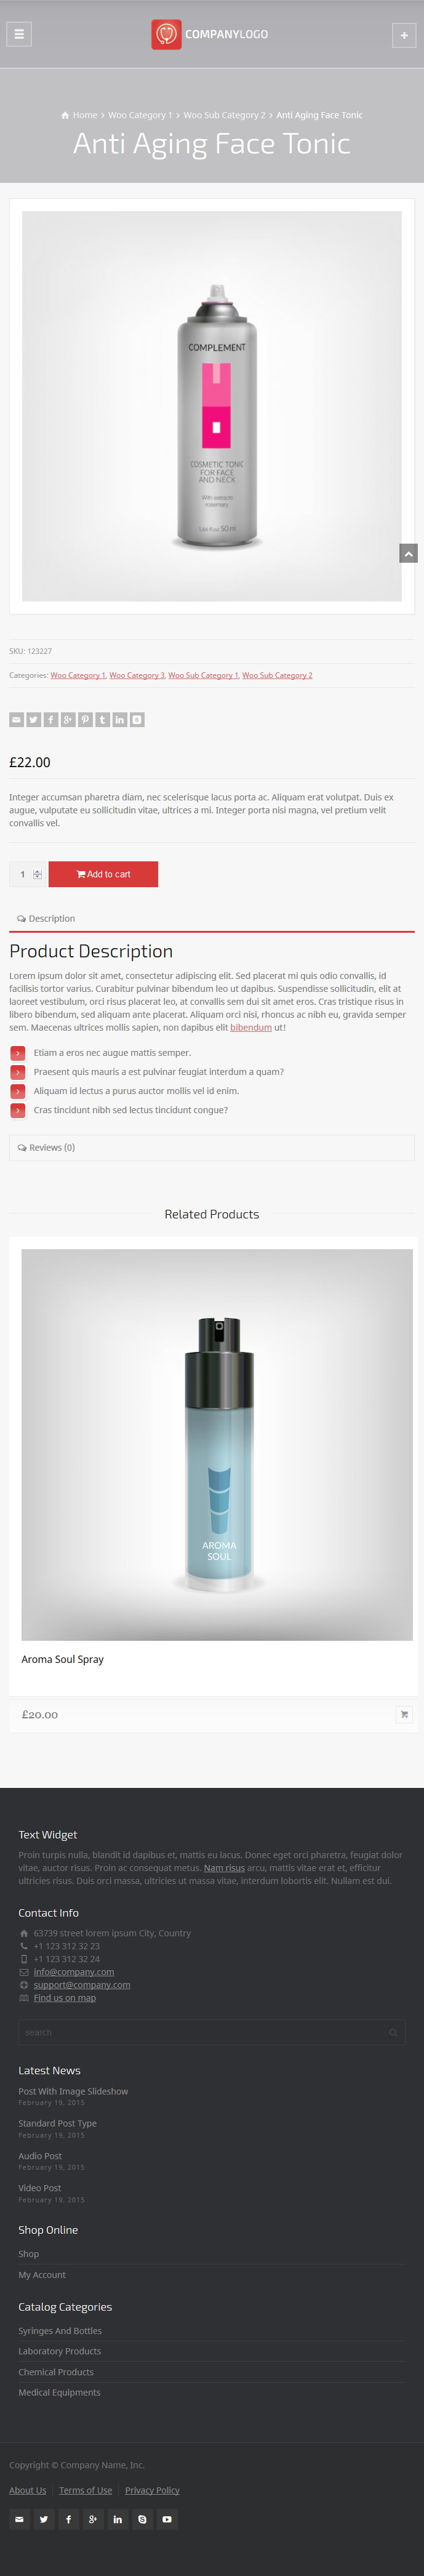The width and height of the screenshot is (424, 2576).
Task: Share the product on Twitter
Action: coord(33,720)
